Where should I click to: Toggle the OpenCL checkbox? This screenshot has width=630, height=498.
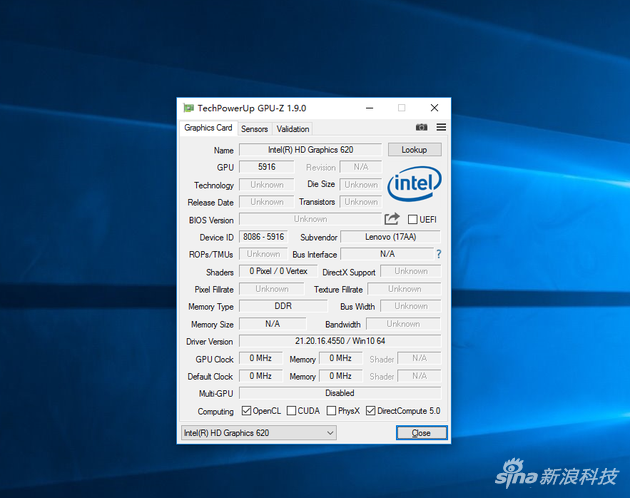click(x=246, y=411)
